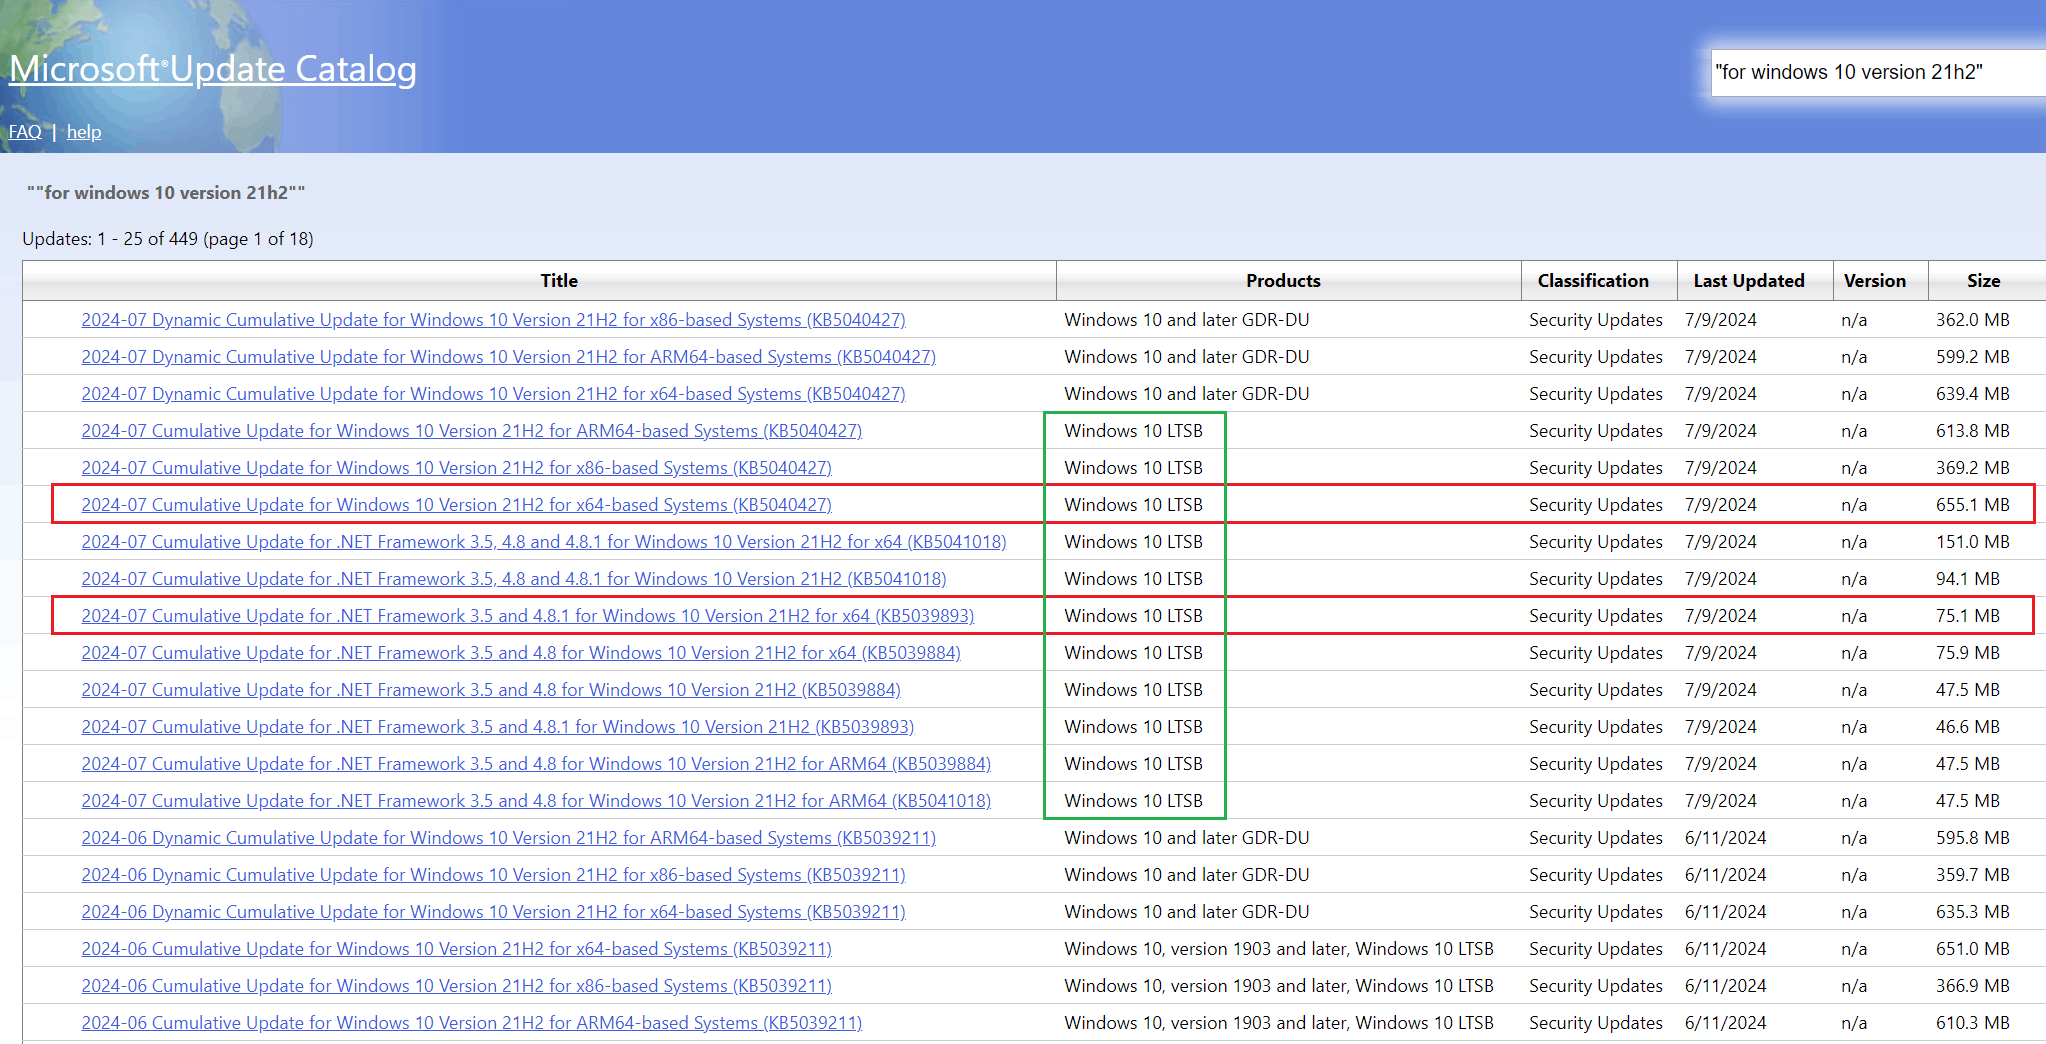
Task: Click the "Updates: 1 - 25 of 449" results count text
Action: coord(168,239)
